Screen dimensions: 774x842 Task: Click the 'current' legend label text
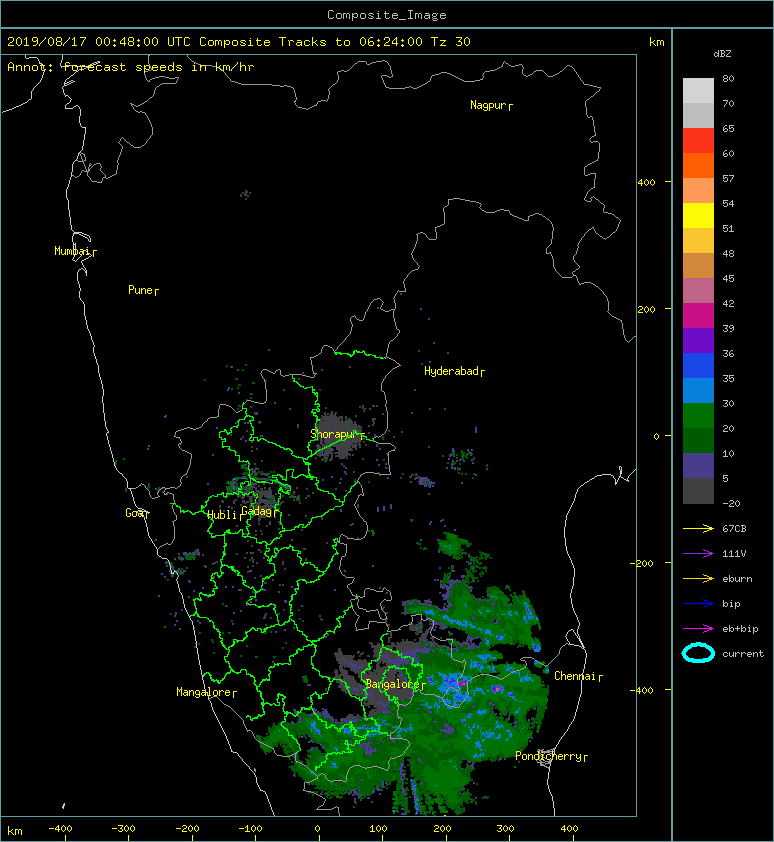pyautogui.click(x=743, y=654)
